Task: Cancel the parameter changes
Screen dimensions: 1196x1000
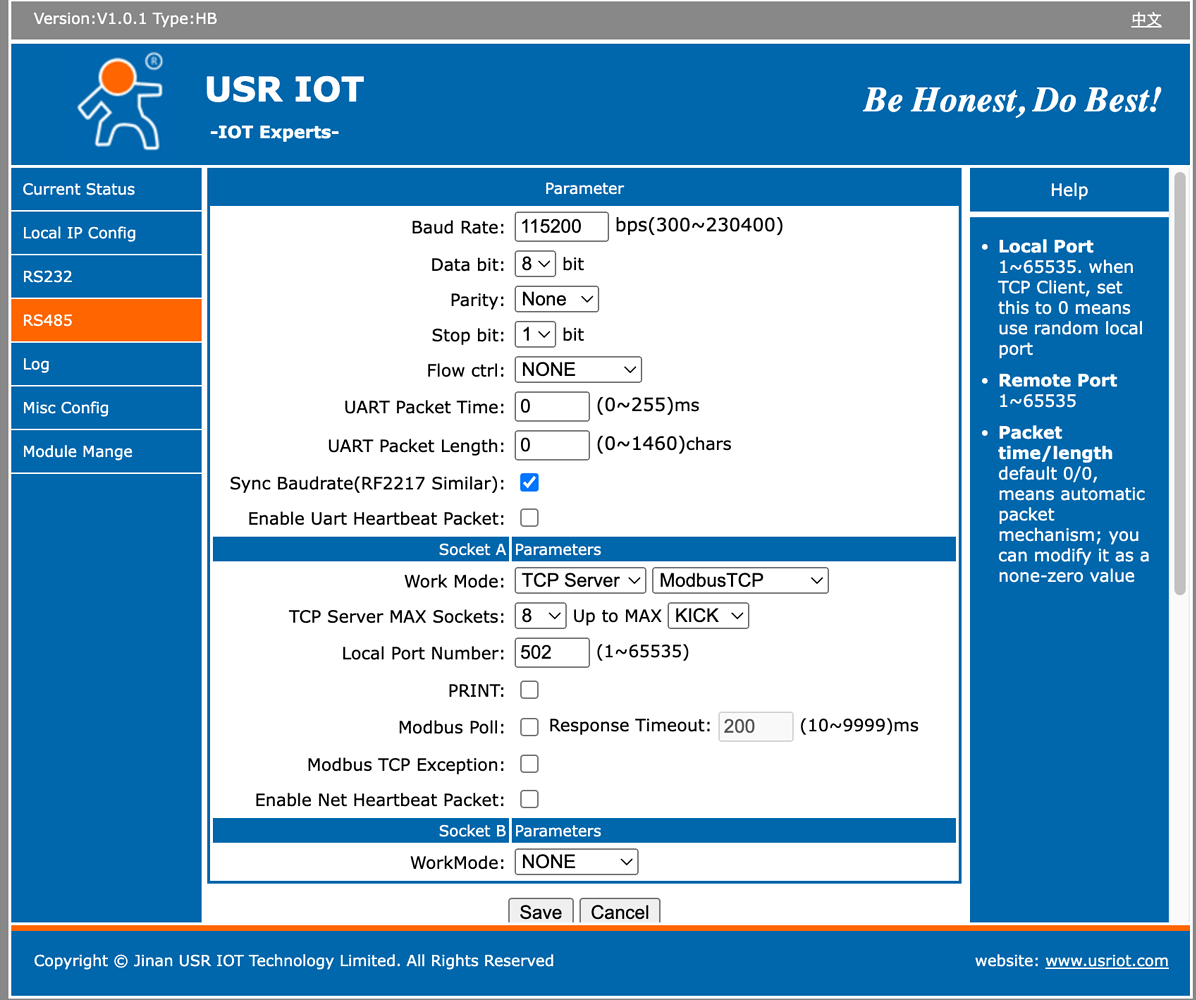Action: coord(619,912)
